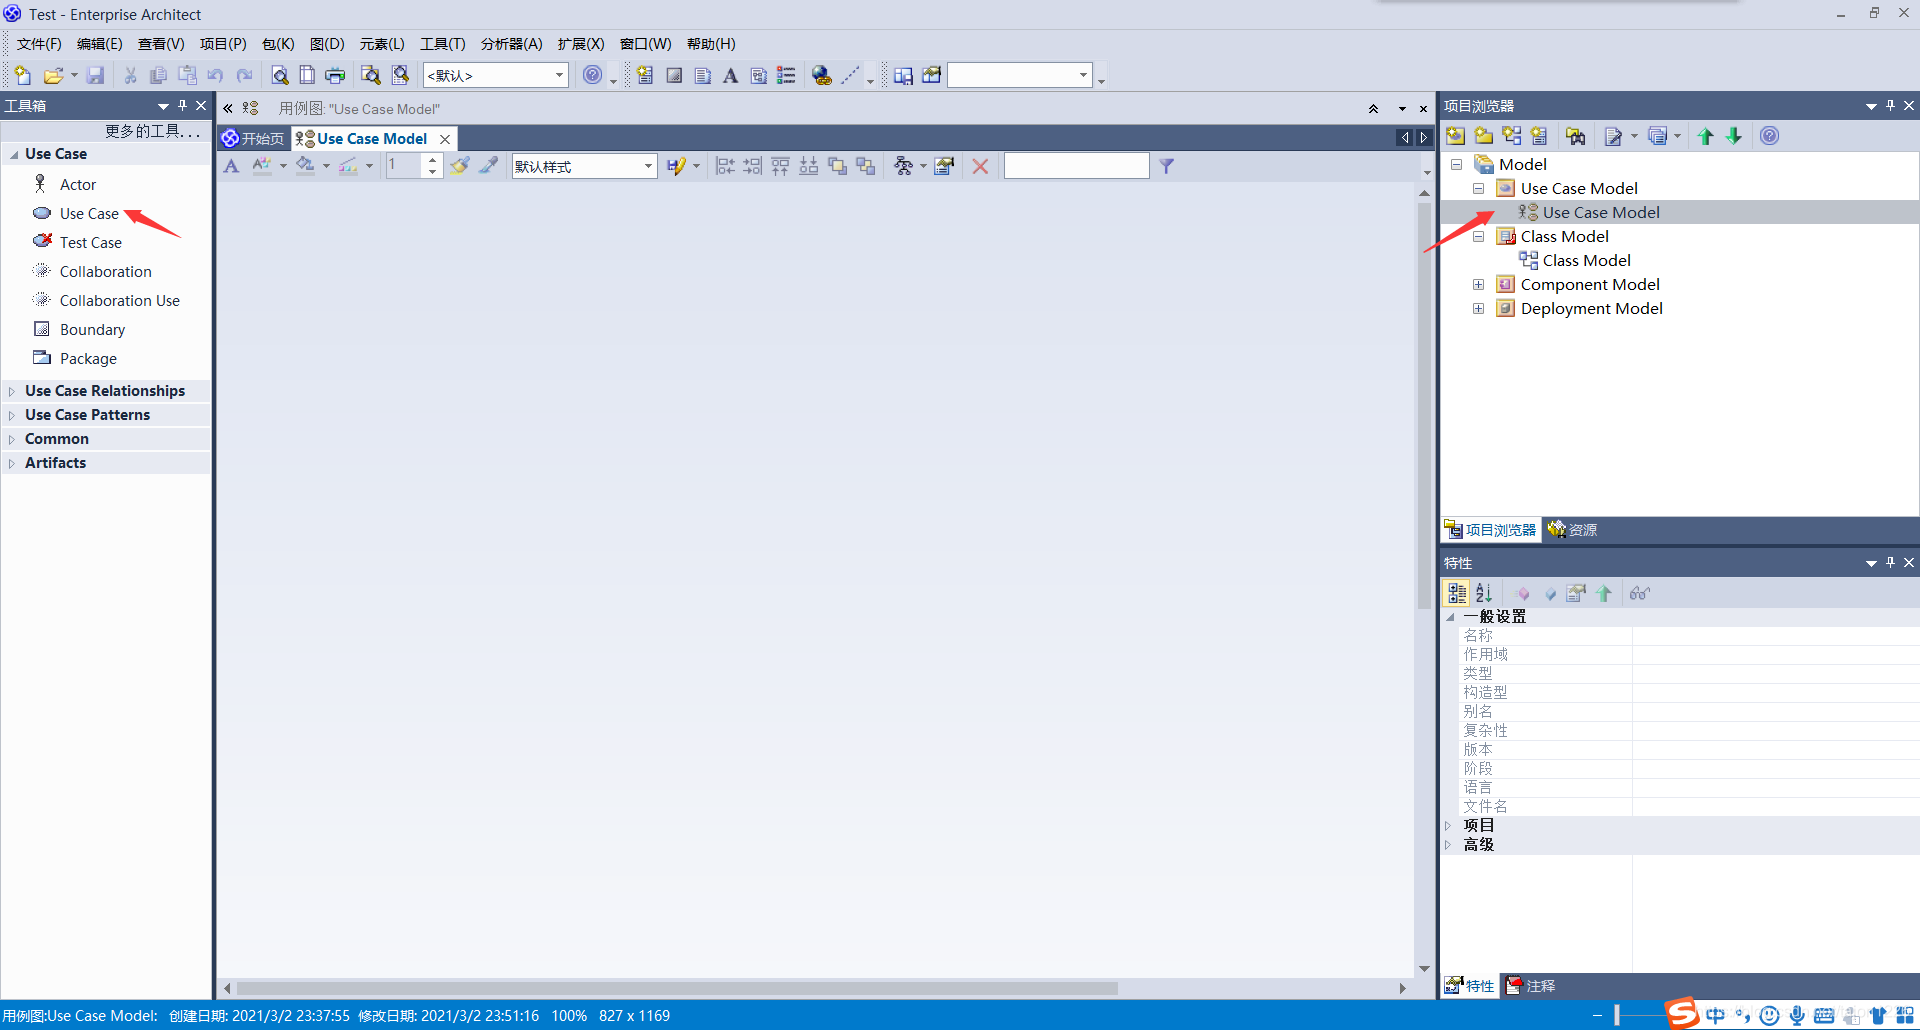1920x1030 pixels.
Task: Click the Save icon in main toolbar
Action: tap(96, 75)
